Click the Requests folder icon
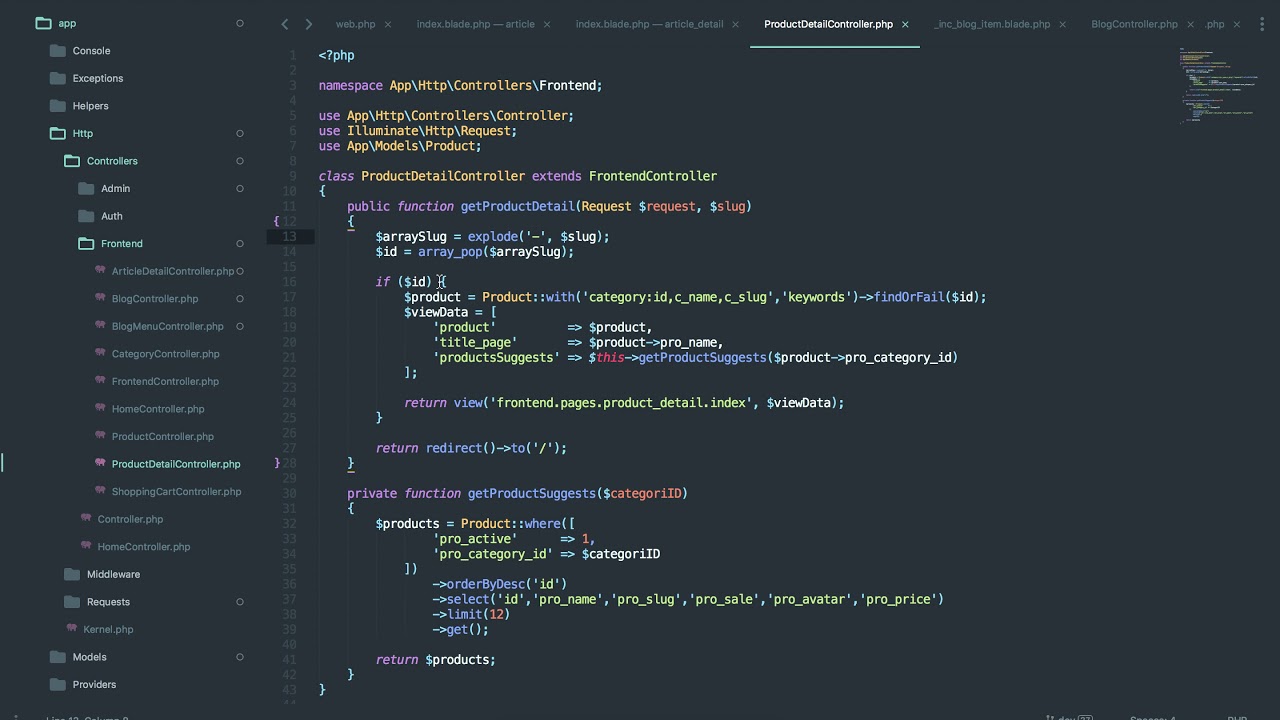 [x=71, y=602]
